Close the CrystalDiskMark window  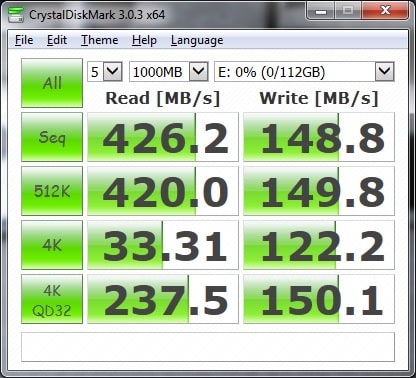click(x=385, y=11)
